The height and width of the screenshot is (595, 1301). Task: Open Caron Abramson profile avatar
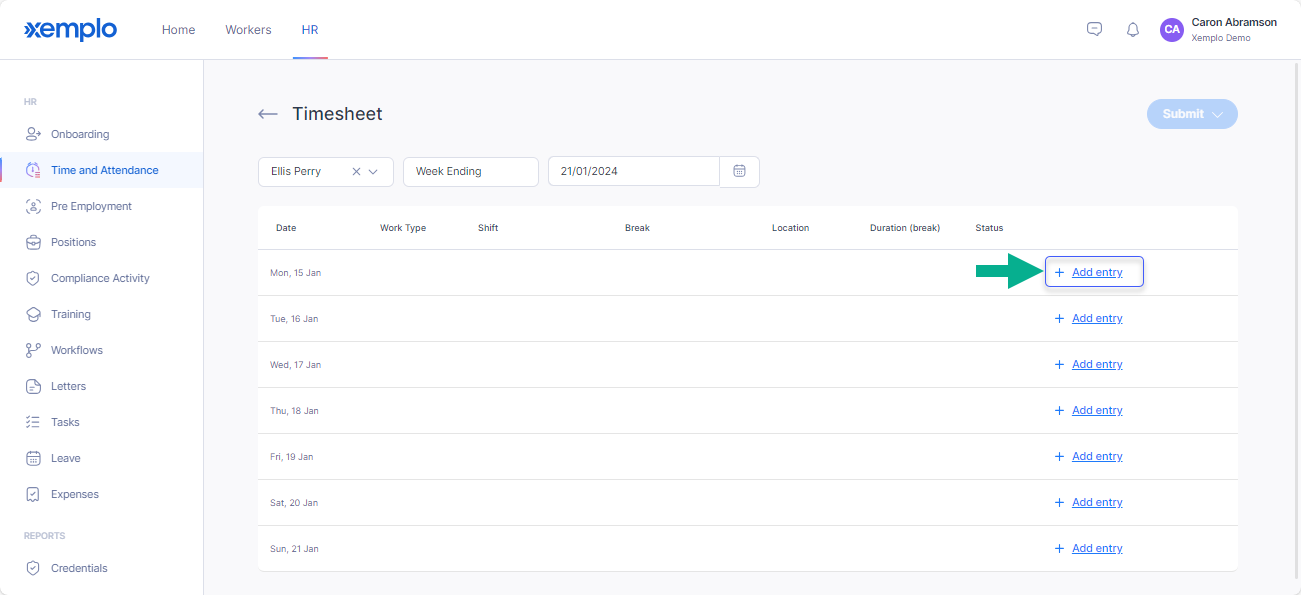point(1172,30)
